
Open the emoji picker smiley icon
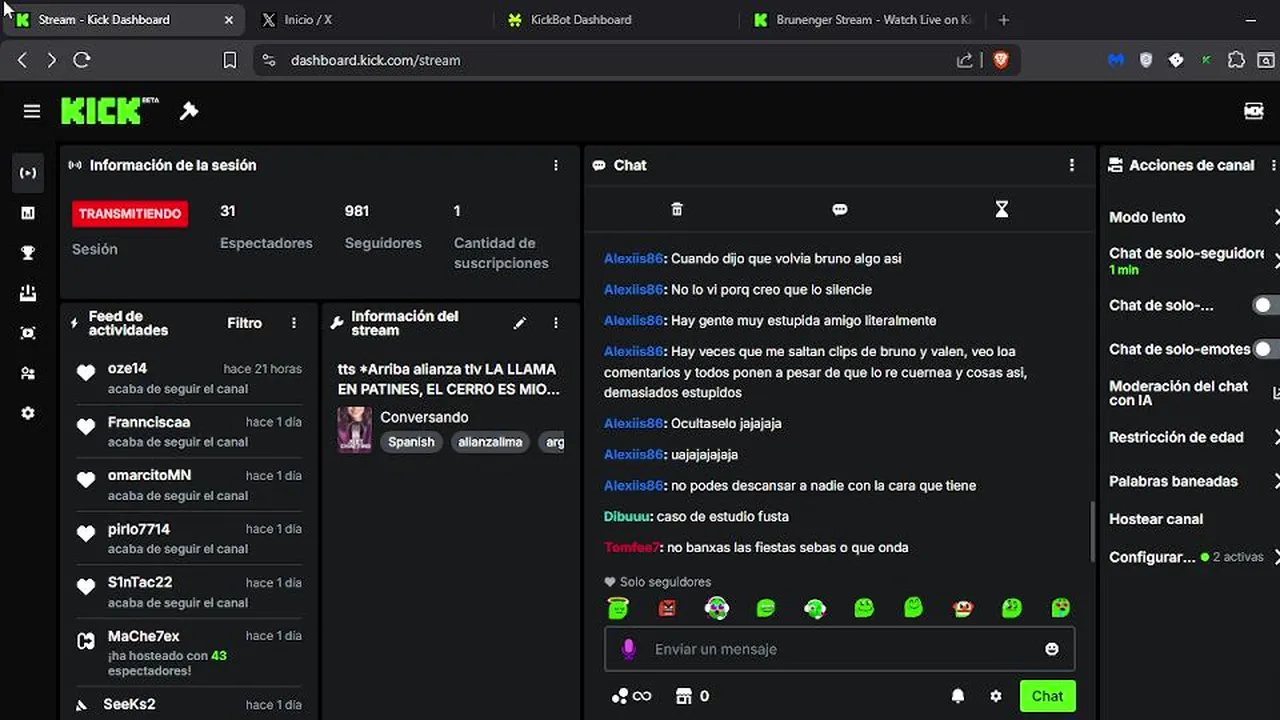[1052, 649]
